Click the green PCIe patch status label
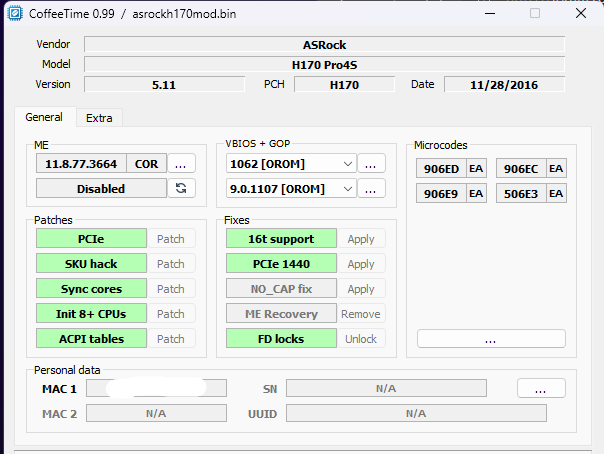This screenshot has width=604, height=454. tap(91, 239)
